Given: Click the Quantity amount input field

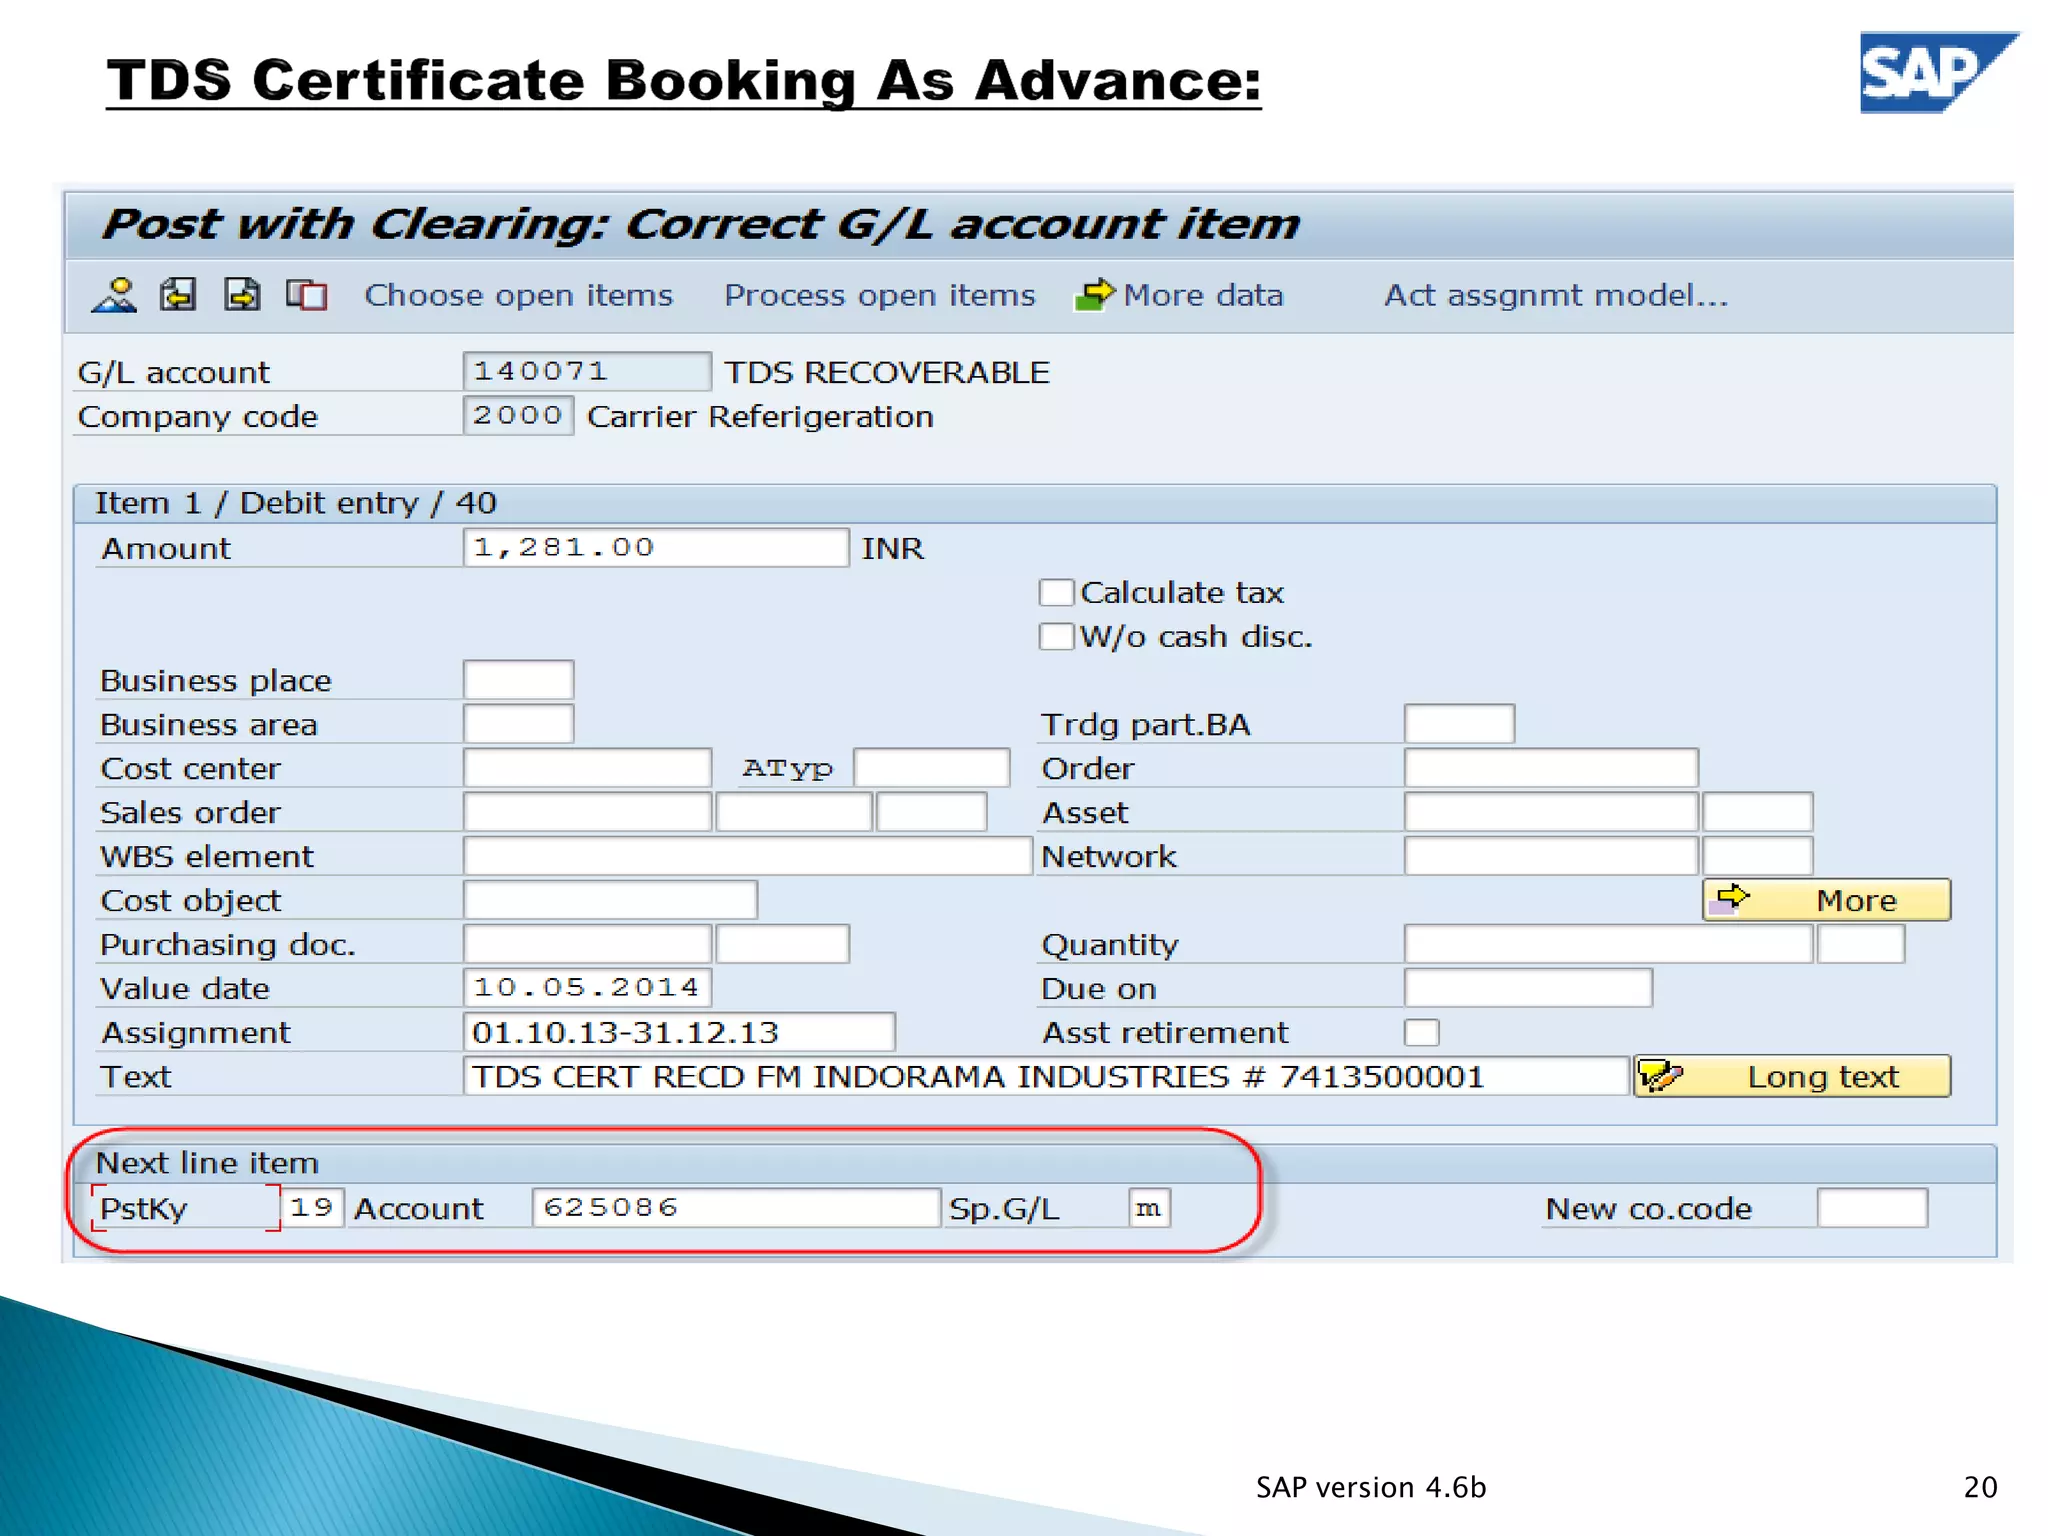Looking at the screenshot, I should (1608, 944).
